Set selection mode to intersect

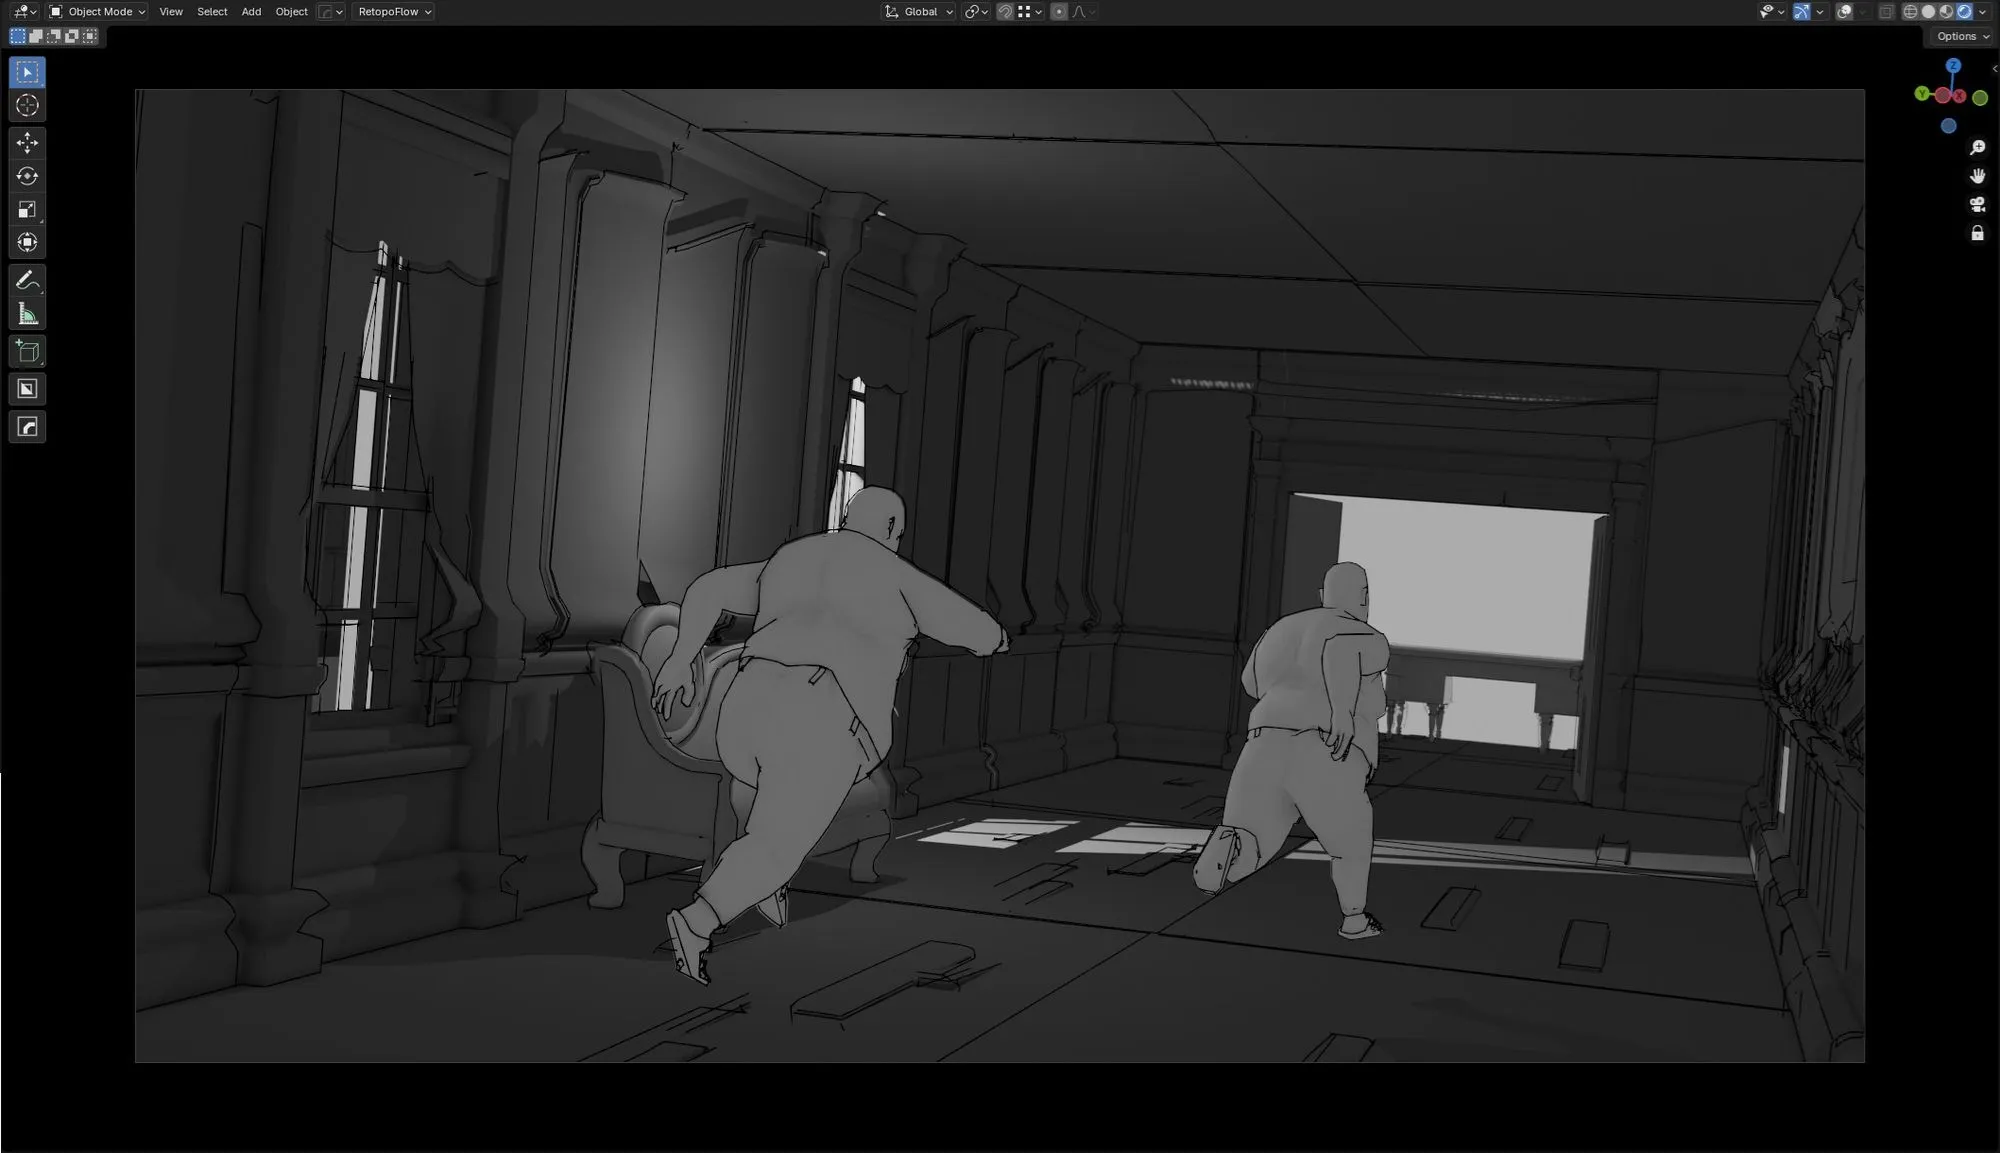(x=90, y=36)
